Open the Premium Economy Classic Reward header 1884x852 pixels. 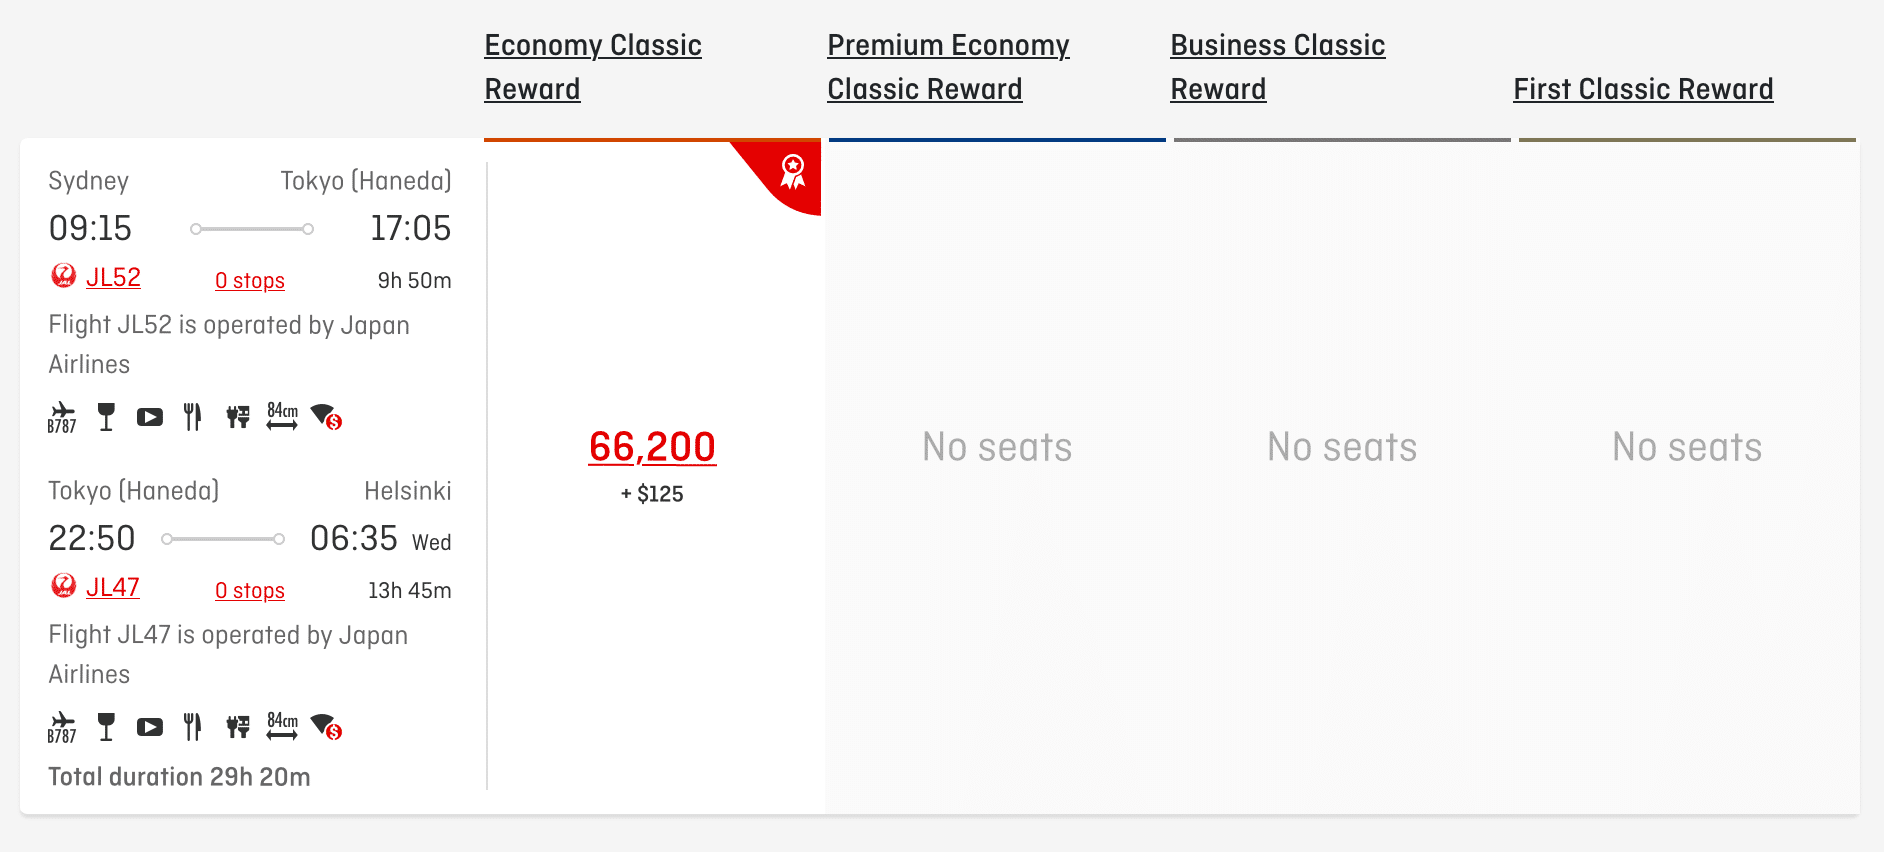(948, 67)
